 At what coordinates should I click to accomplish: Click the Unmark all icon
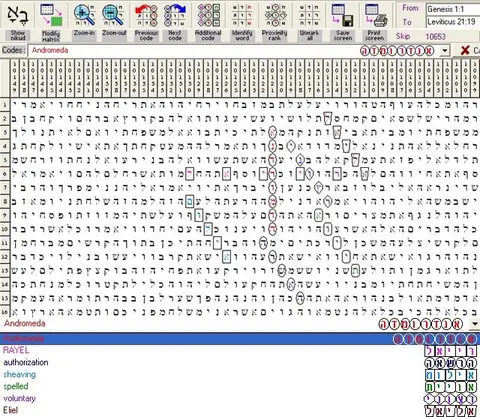pyautogui.click(x=309, y=15)
